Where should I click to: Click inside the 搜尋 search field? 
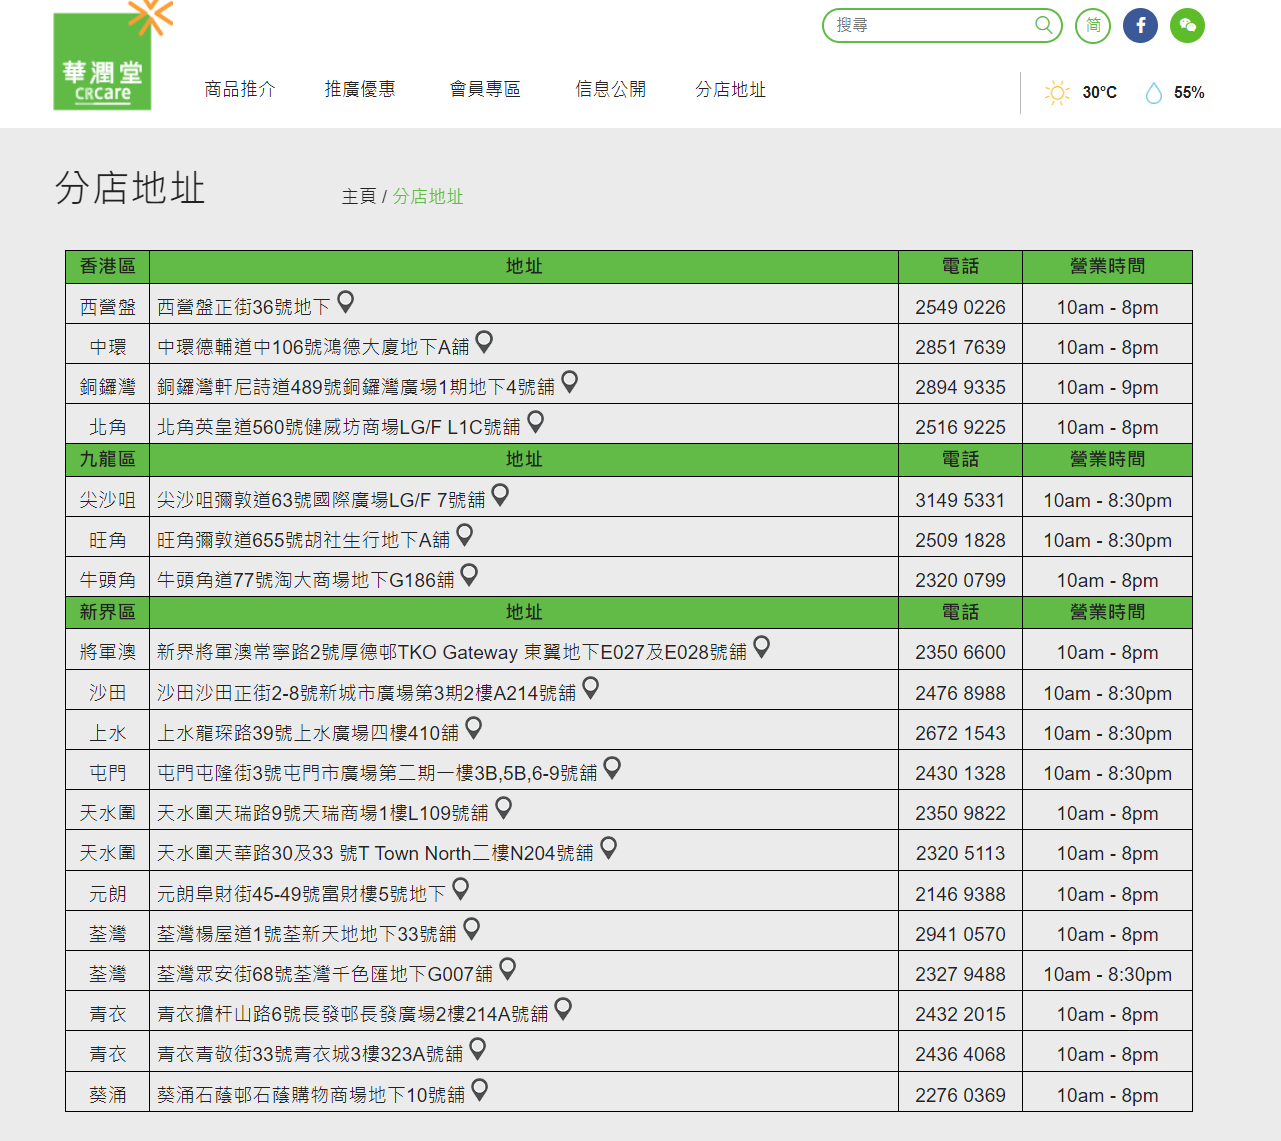click(x=930, y=25)
